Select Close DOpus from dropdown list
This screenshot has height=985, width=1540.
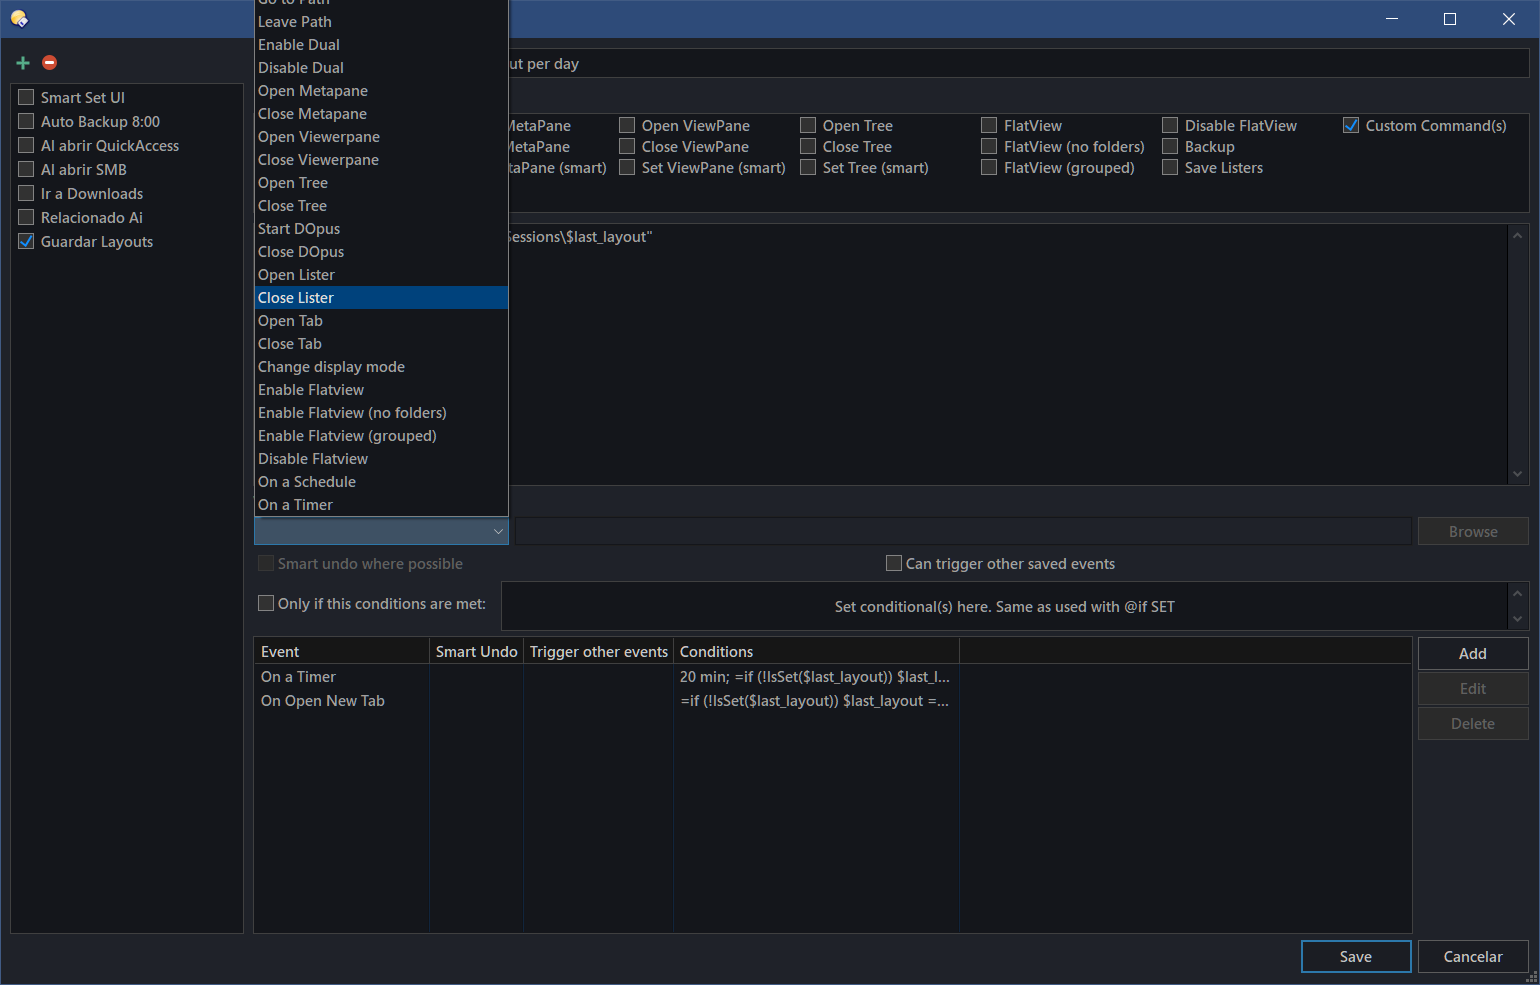[381, 251]
